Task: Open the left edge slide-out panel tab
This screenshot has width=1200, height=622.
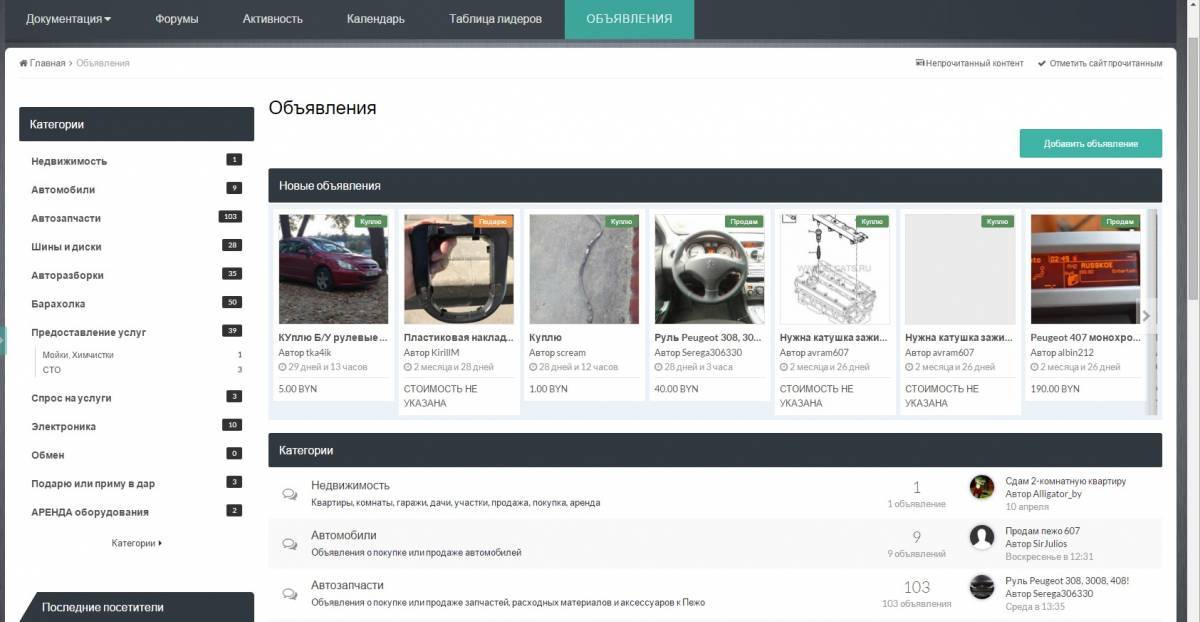Action: (3, 340)
